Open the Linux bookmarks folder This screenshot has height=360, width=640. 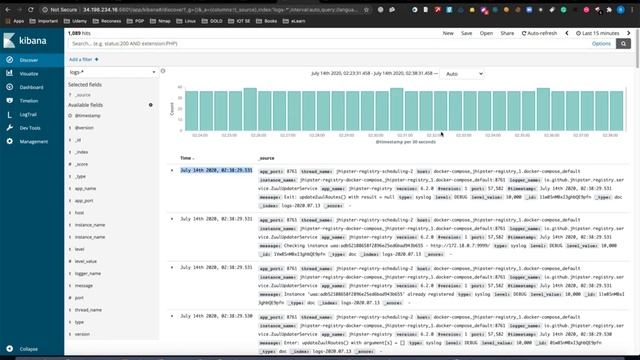tap(186, 21)
